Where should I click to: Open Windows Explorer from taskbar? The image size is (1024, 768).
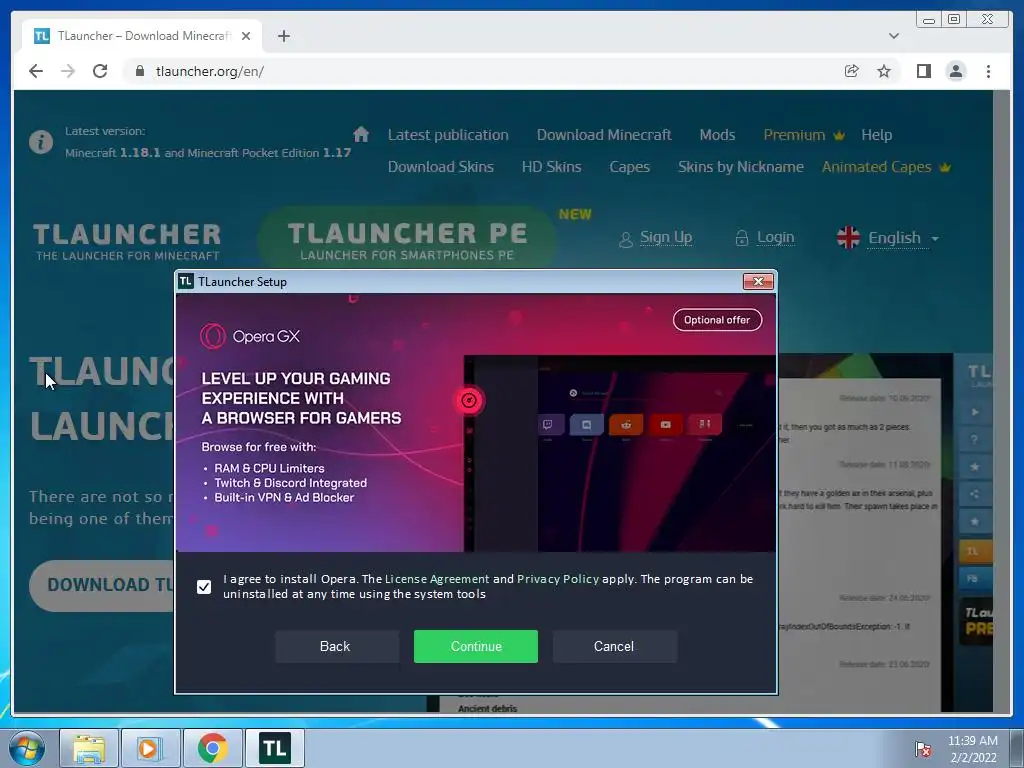[x=89, y=748]
